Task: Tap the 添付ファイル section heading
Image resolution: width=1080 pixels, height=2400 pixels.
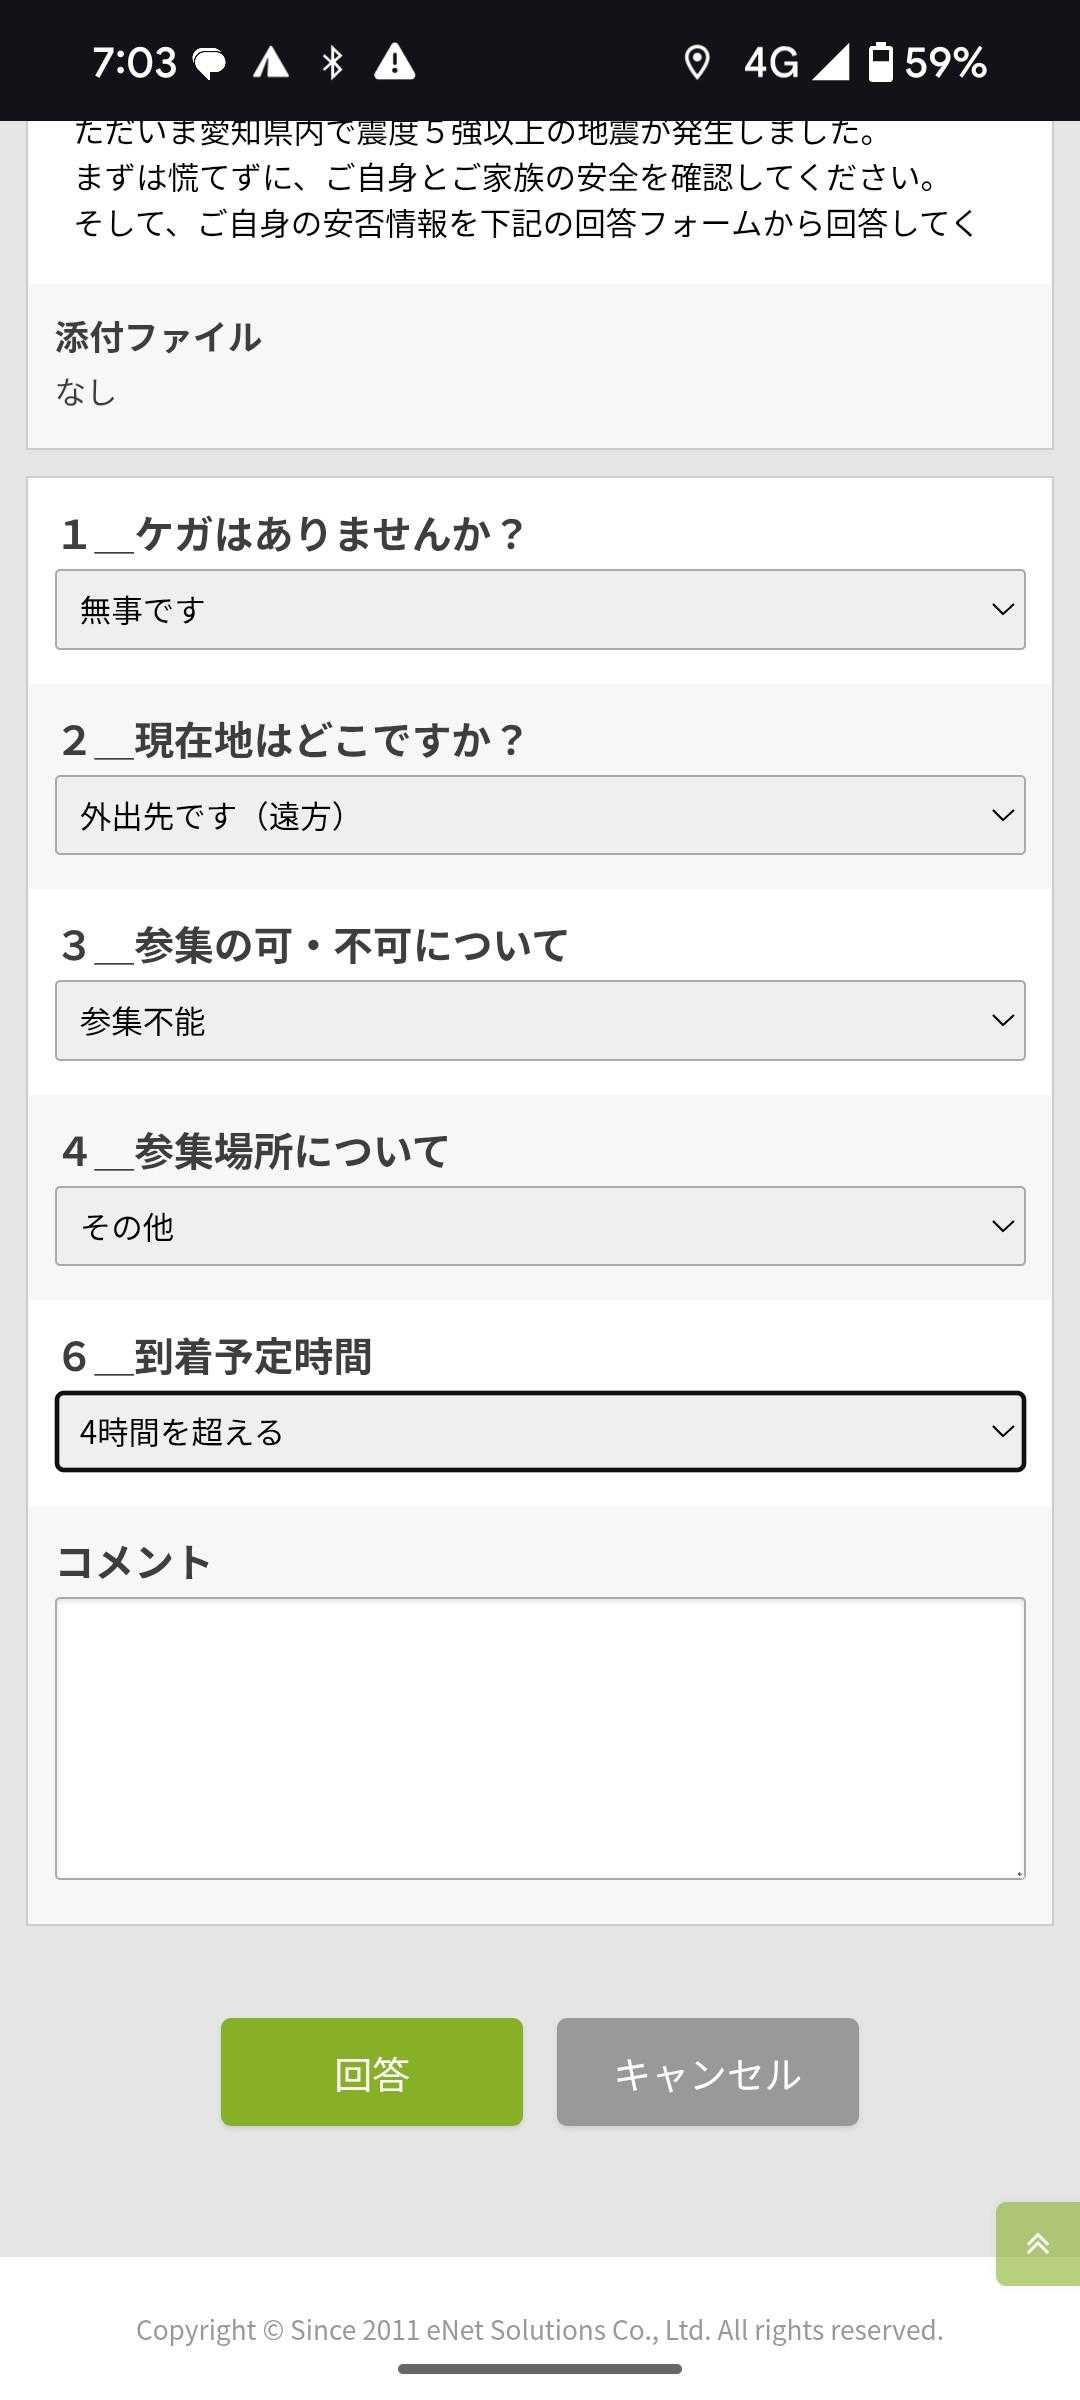Action: [158, 337]
